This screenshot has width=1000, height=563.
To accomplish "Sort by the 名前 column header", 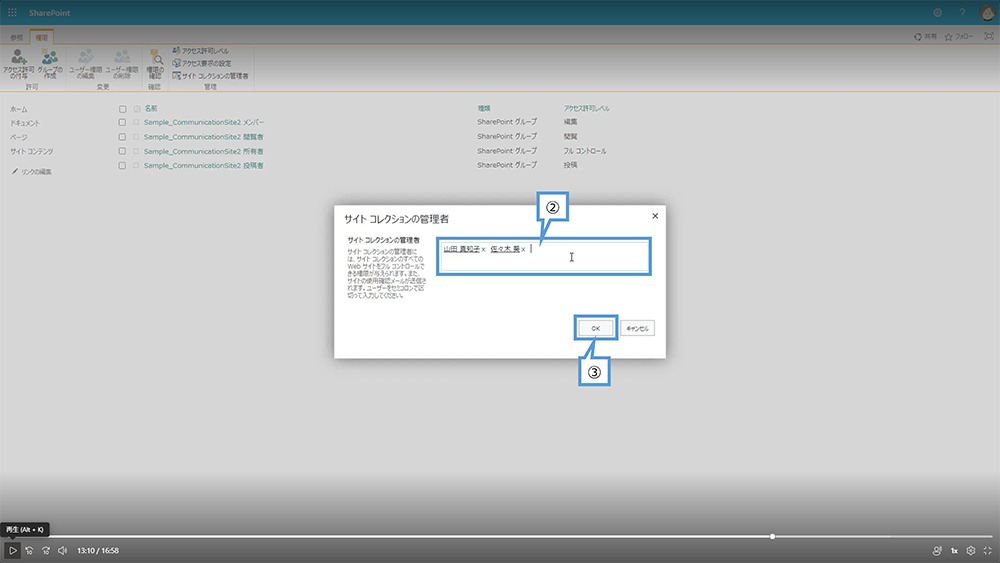I will coord(151,108).
